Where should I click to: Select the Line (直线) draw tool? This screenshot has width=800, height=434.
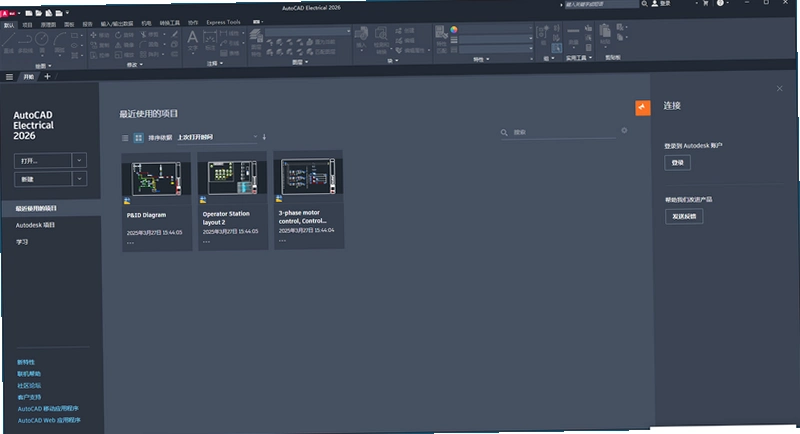coord(8,42)
